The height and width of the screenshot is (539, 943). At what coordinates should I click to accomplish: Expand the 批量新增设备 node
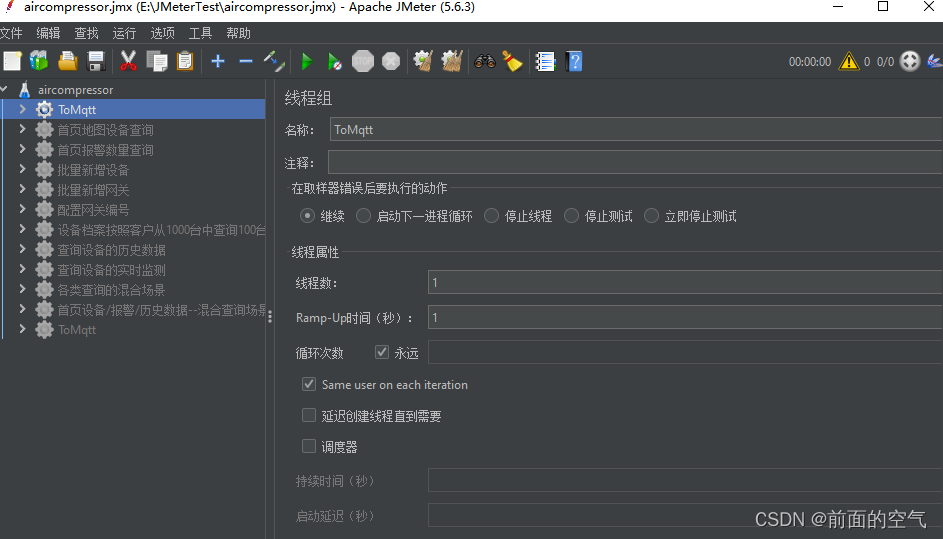click(x=23, y=169)
